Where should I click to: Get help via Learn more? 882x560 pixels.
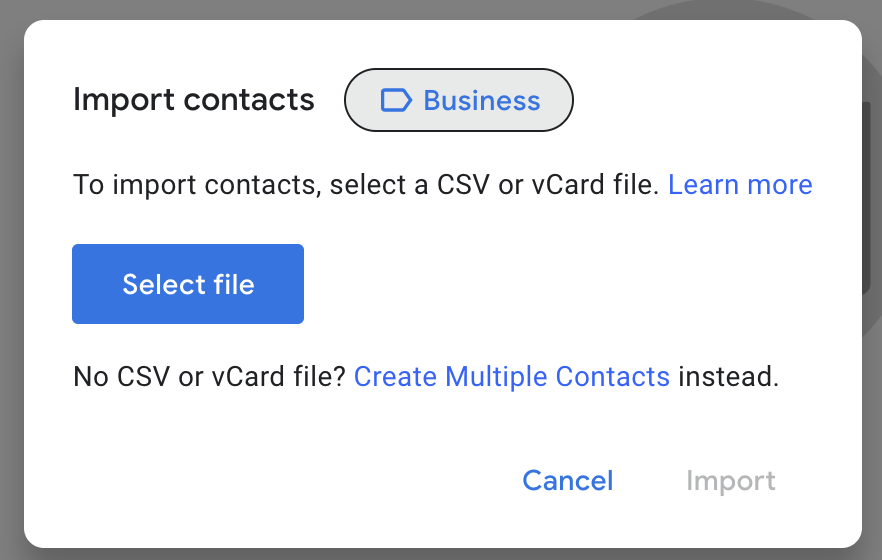(x=740, y=185)
